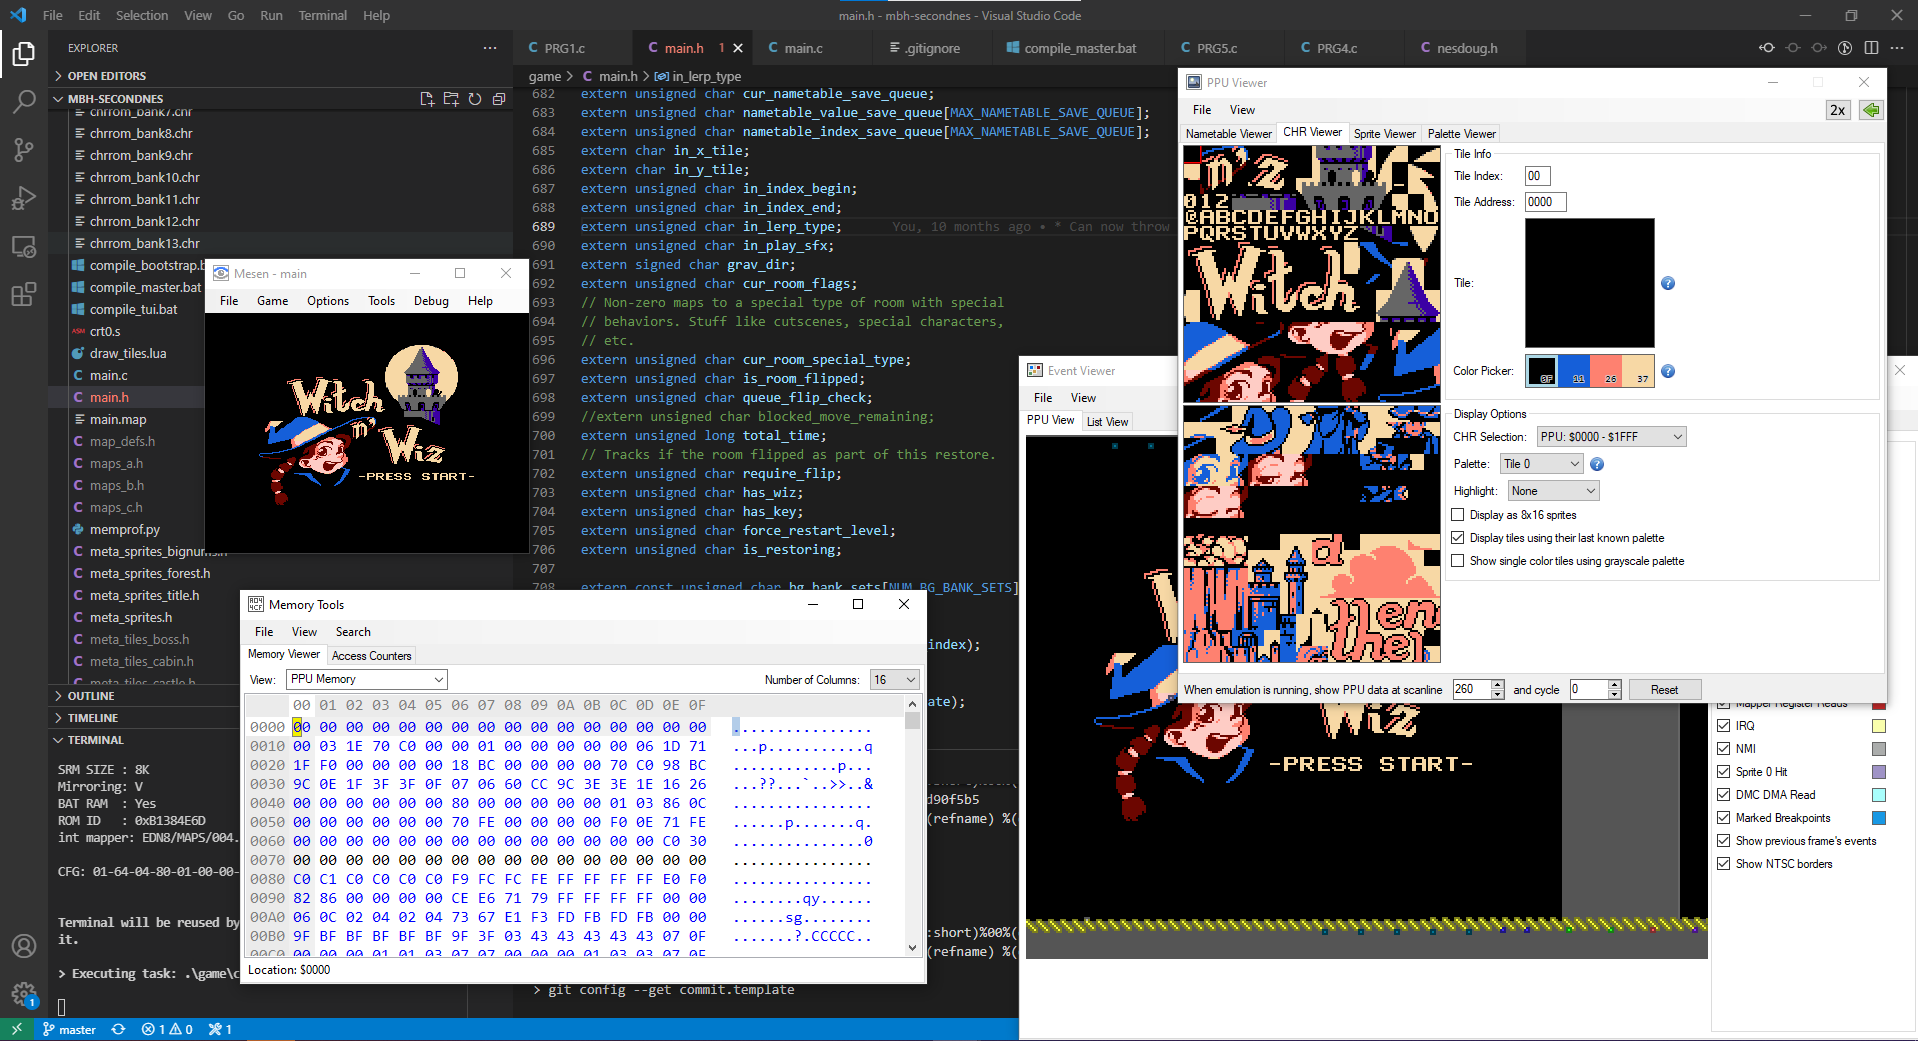This screenshot has width=1918, height=1041.
Task: Uncheck Display tiles using their last known palette
Action: click(x=1458, y=538)
